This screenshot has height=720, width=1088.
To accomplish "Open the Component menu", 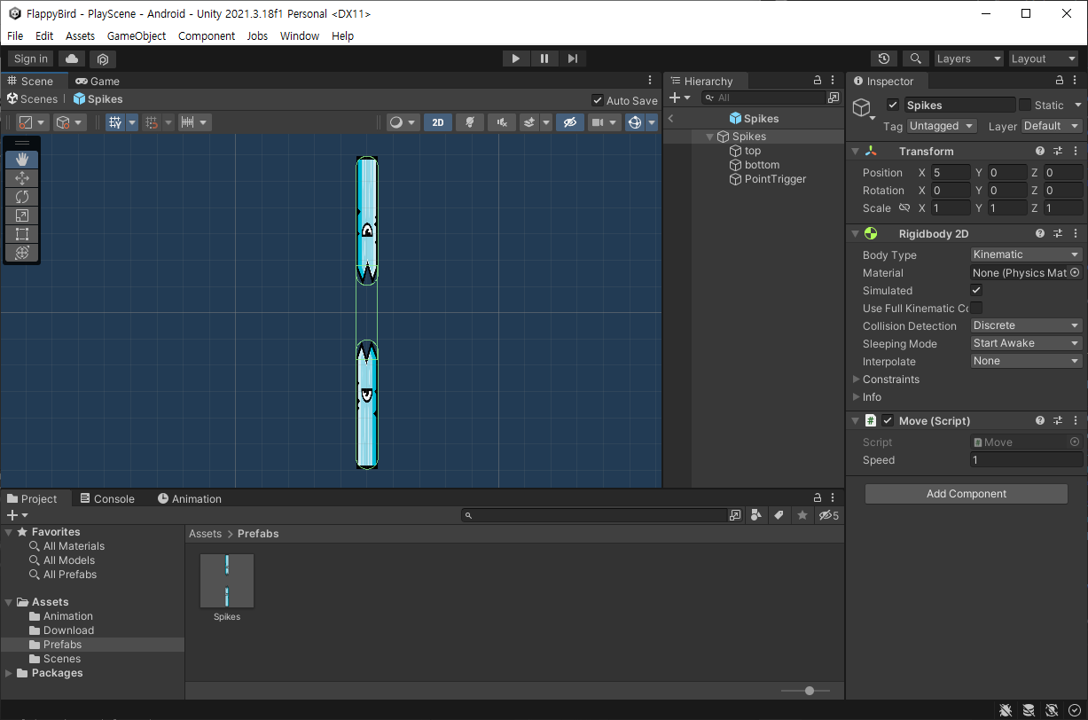I will click(x=206, y=36).
